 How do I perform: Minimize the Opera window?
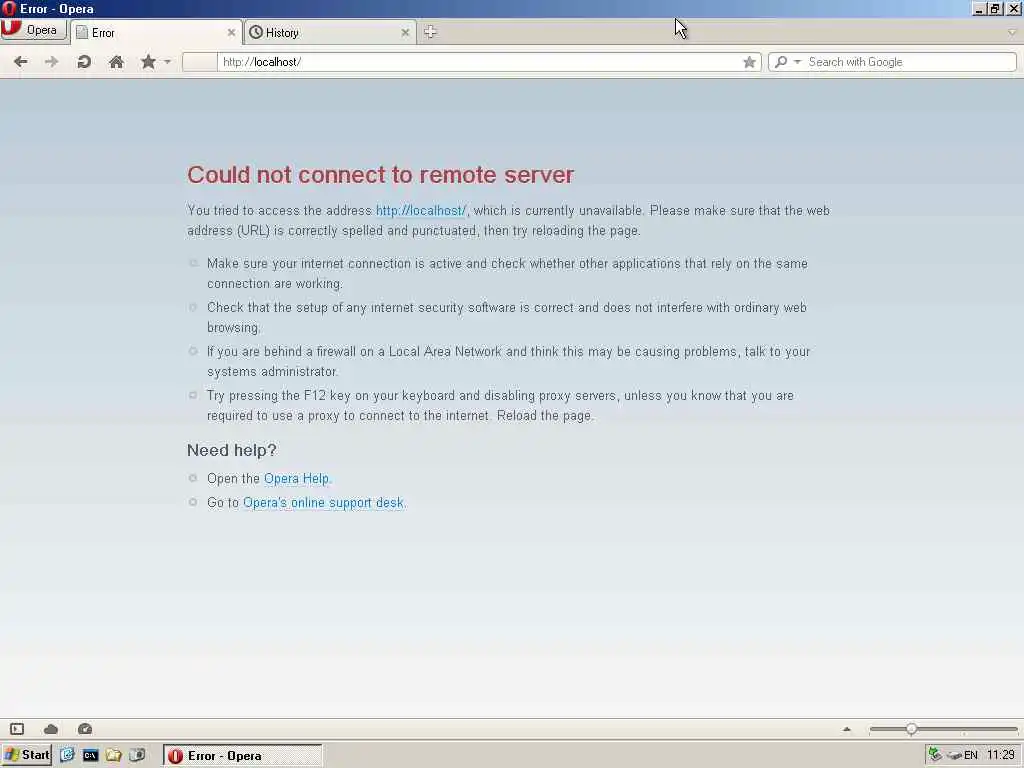979,9
